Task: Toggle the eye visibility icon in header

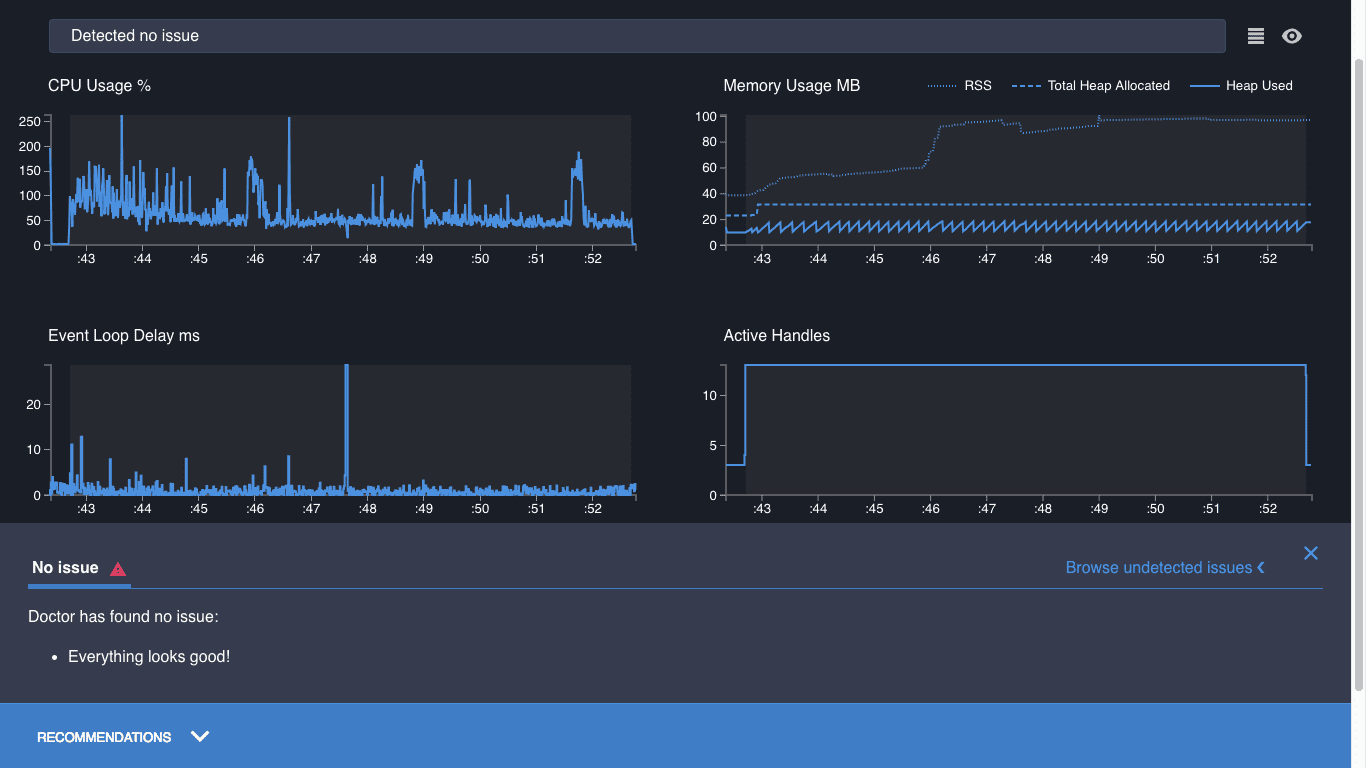Action: tap(1292, 36)
